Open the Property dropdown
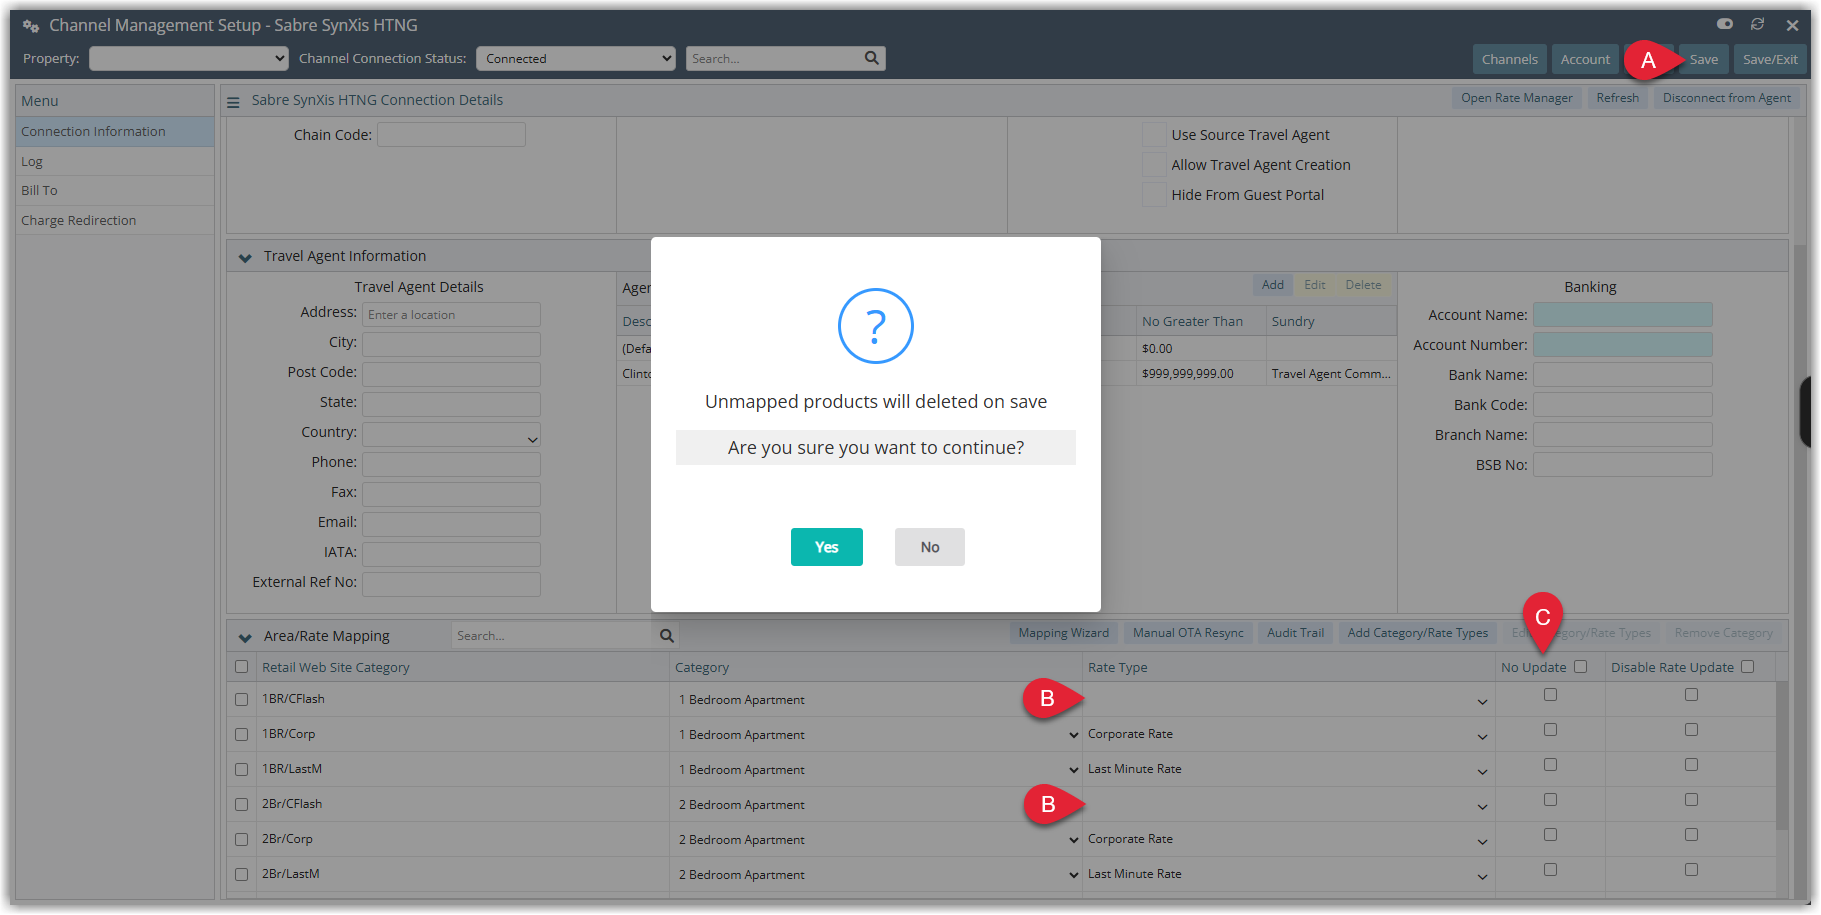This screenshot has width=1821, height=915. click(189, 59)
